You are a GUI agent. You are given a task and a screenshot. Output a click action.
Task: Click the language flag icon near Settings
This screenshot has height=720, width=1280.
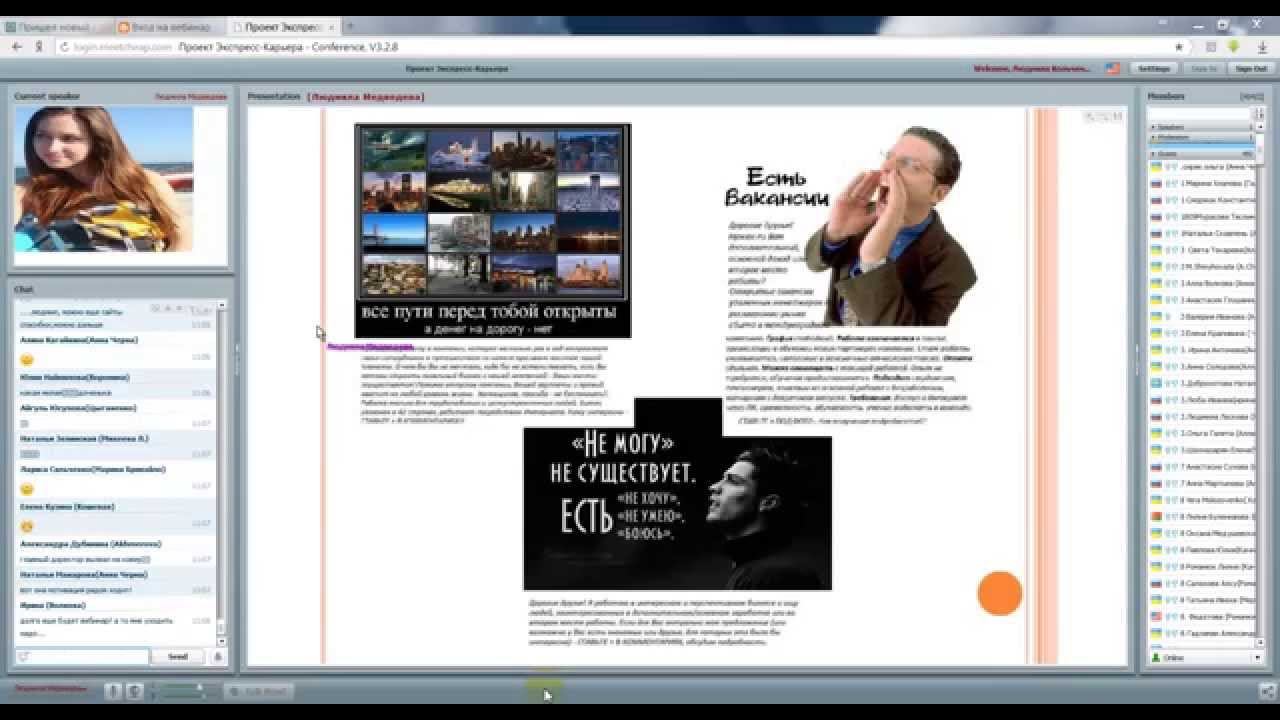pos(1113,69)
